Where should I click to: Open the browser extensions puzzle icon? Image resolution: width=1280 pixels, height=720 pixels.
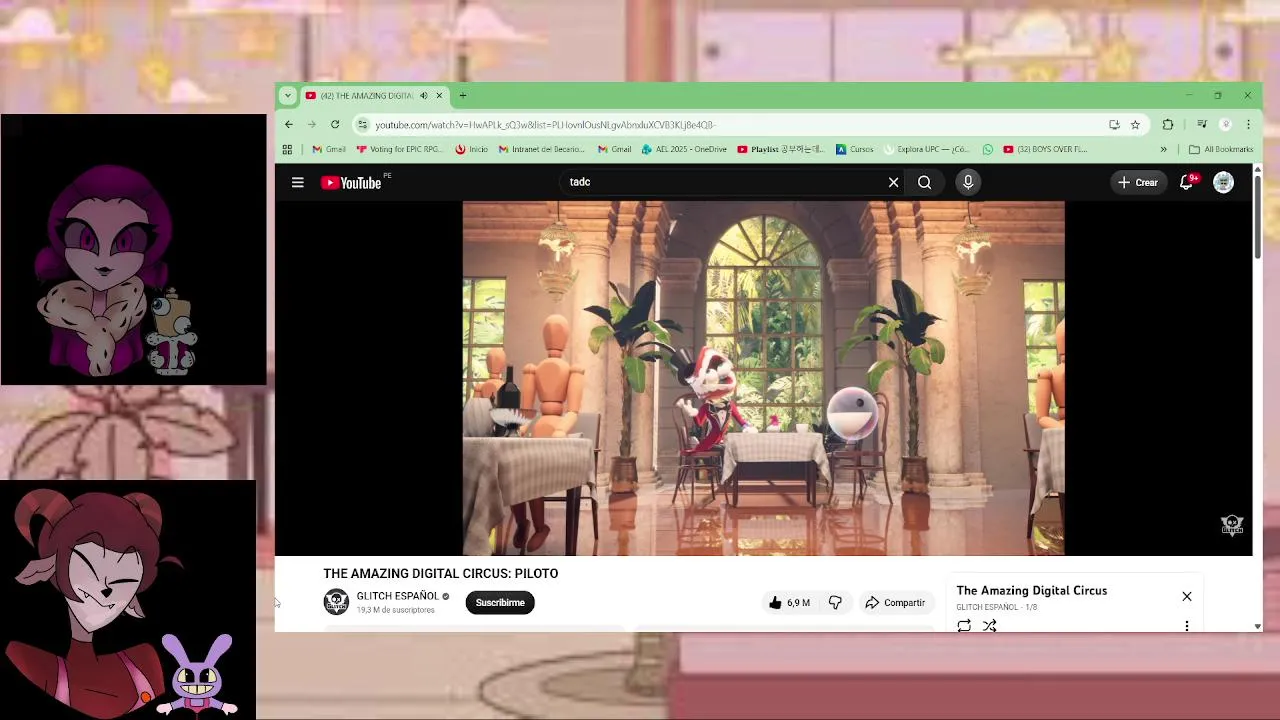tap(1168, 125)
